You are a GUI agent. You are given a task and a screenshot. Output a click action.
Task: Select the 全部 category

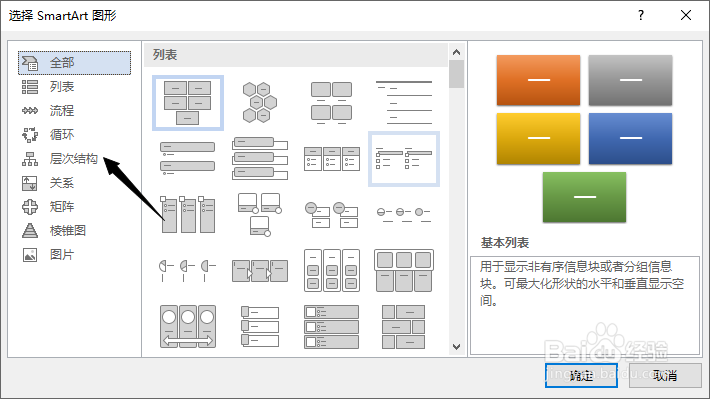(74, 62)
